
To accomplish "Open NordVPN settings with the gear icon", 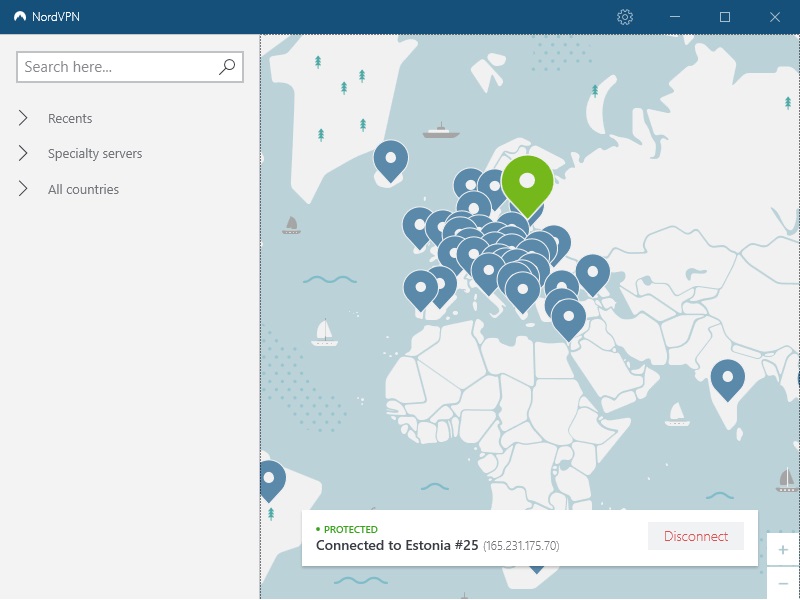I will [x=624, y=17].
